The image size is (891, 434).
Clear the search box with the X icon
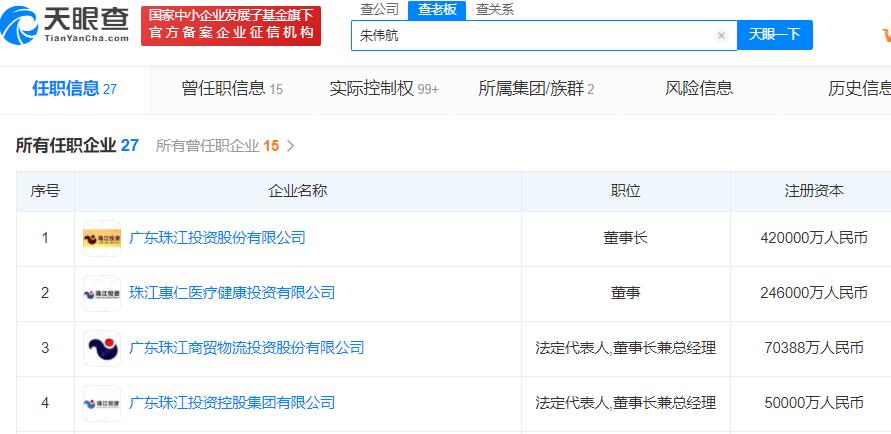coord(721,36)
